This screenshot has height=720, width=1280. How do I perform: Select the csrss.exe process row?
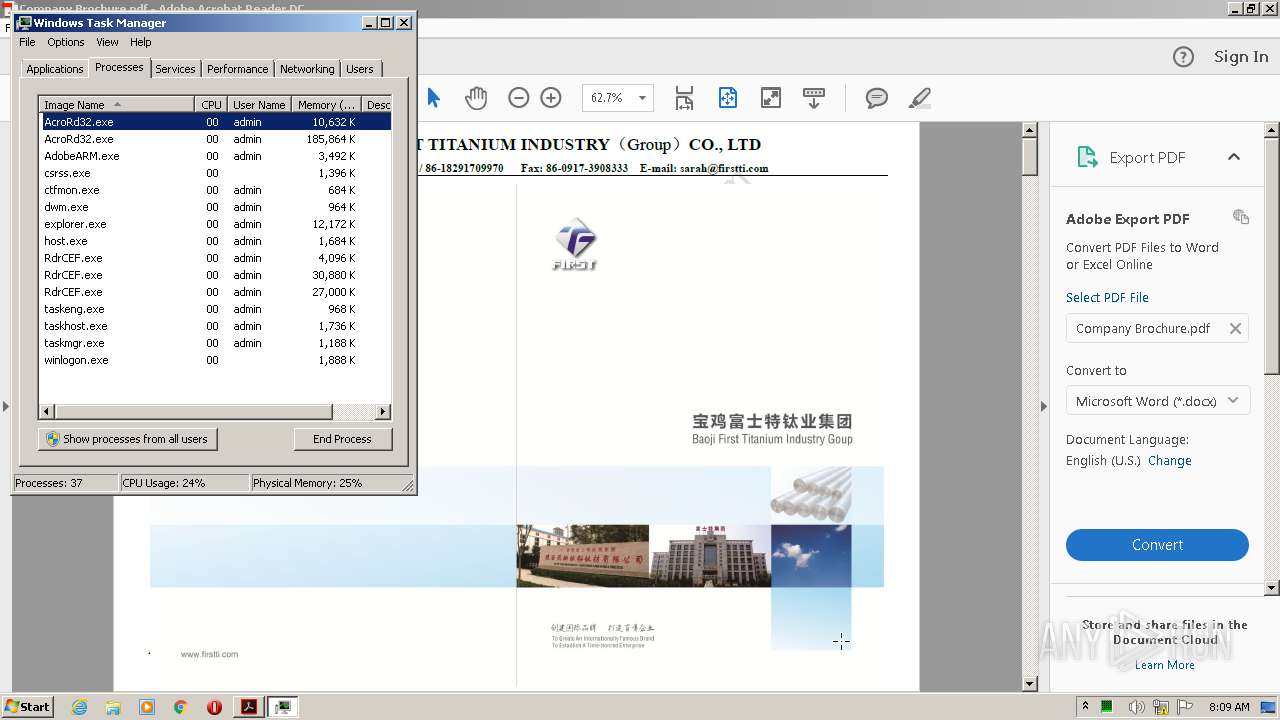point(215,173)
